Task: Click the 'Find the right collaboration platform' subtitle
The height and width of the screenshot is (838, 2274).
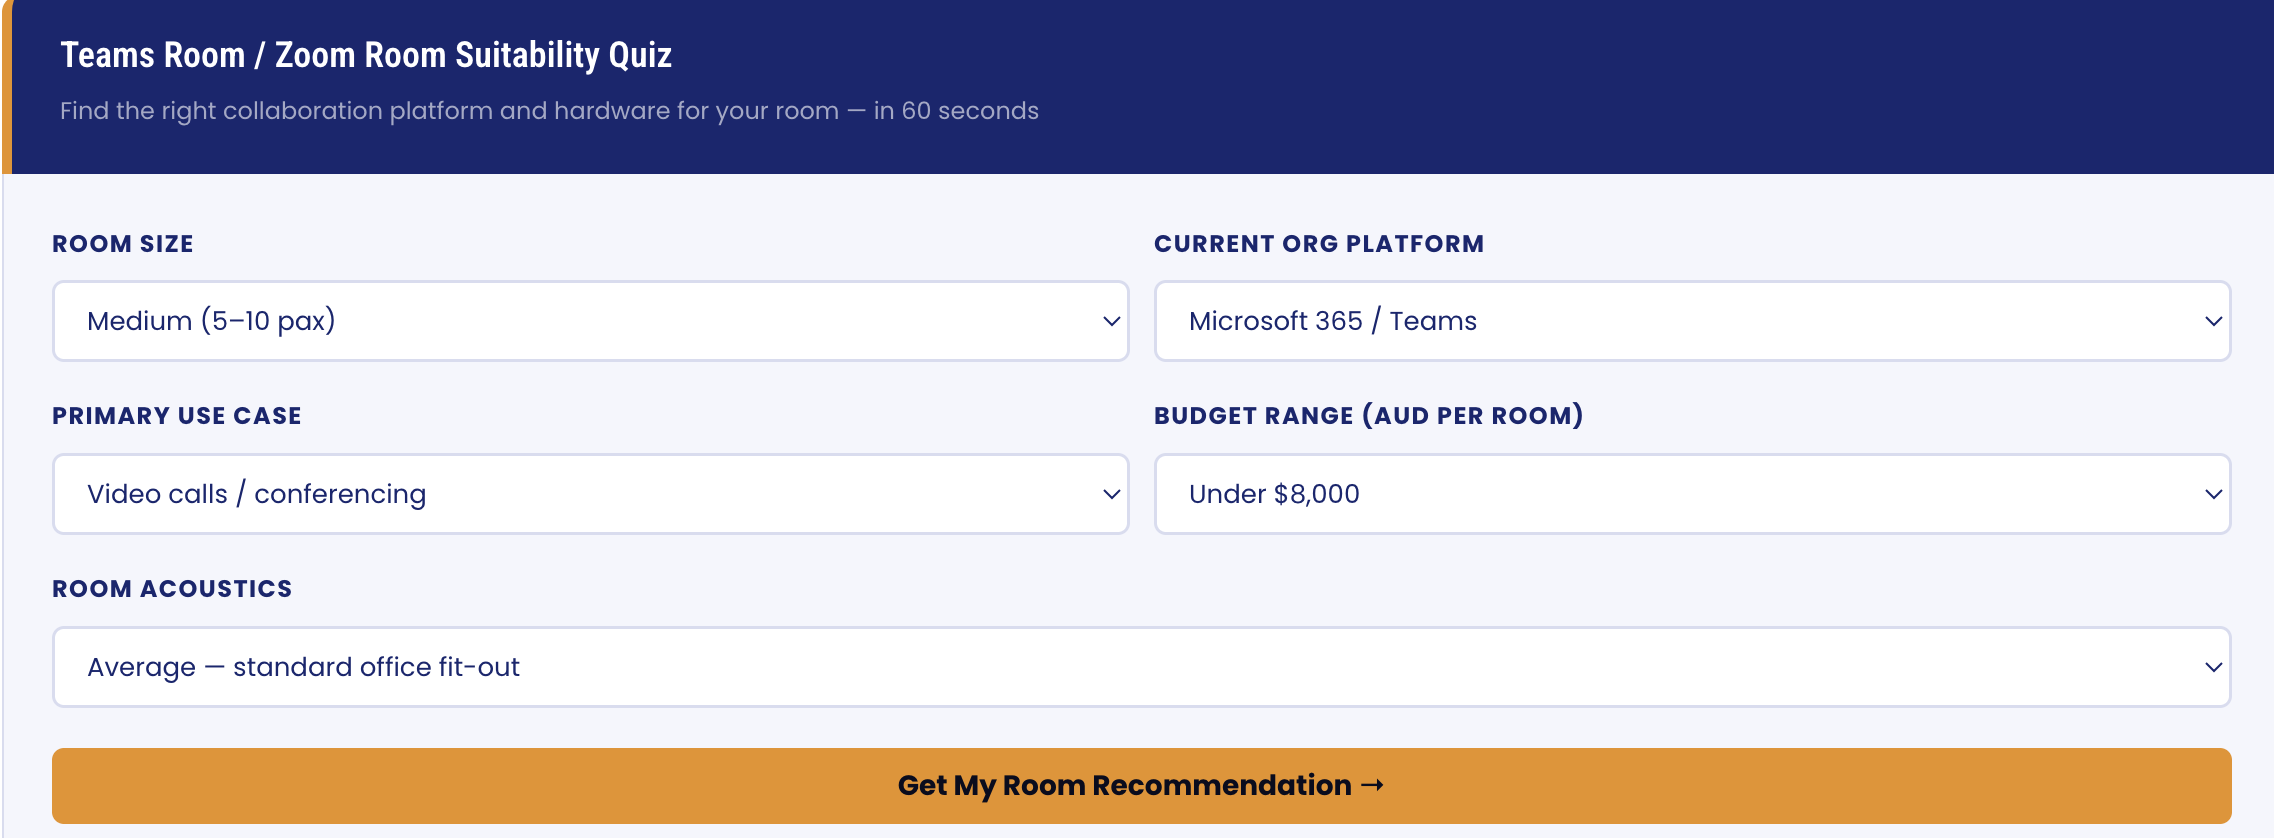Action: click(549, 111)
